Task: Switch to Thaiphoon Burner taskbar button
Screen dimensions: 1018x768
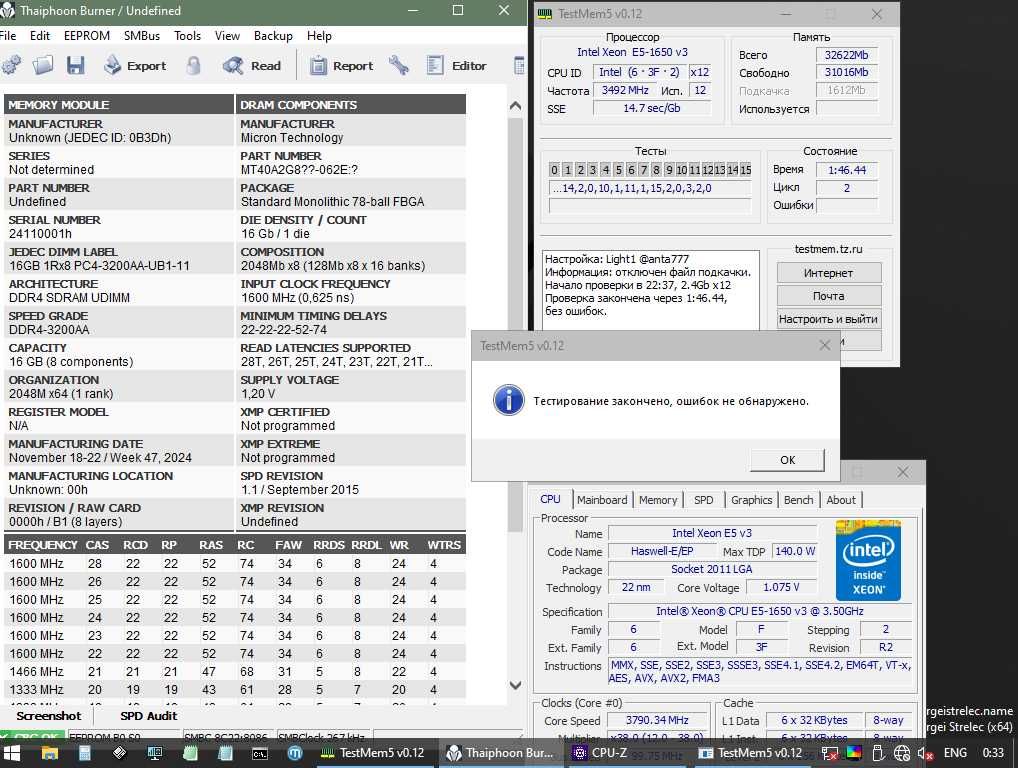Action: click(x=500, y=753)
